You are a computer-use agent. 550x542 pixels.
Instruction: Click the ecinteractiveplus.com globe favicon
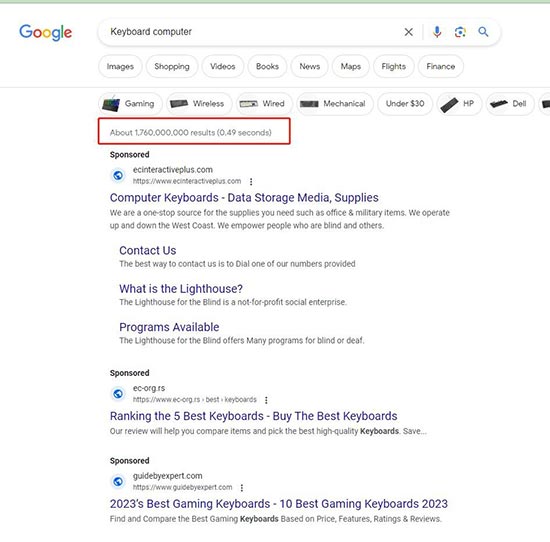[x=118, y=175]
